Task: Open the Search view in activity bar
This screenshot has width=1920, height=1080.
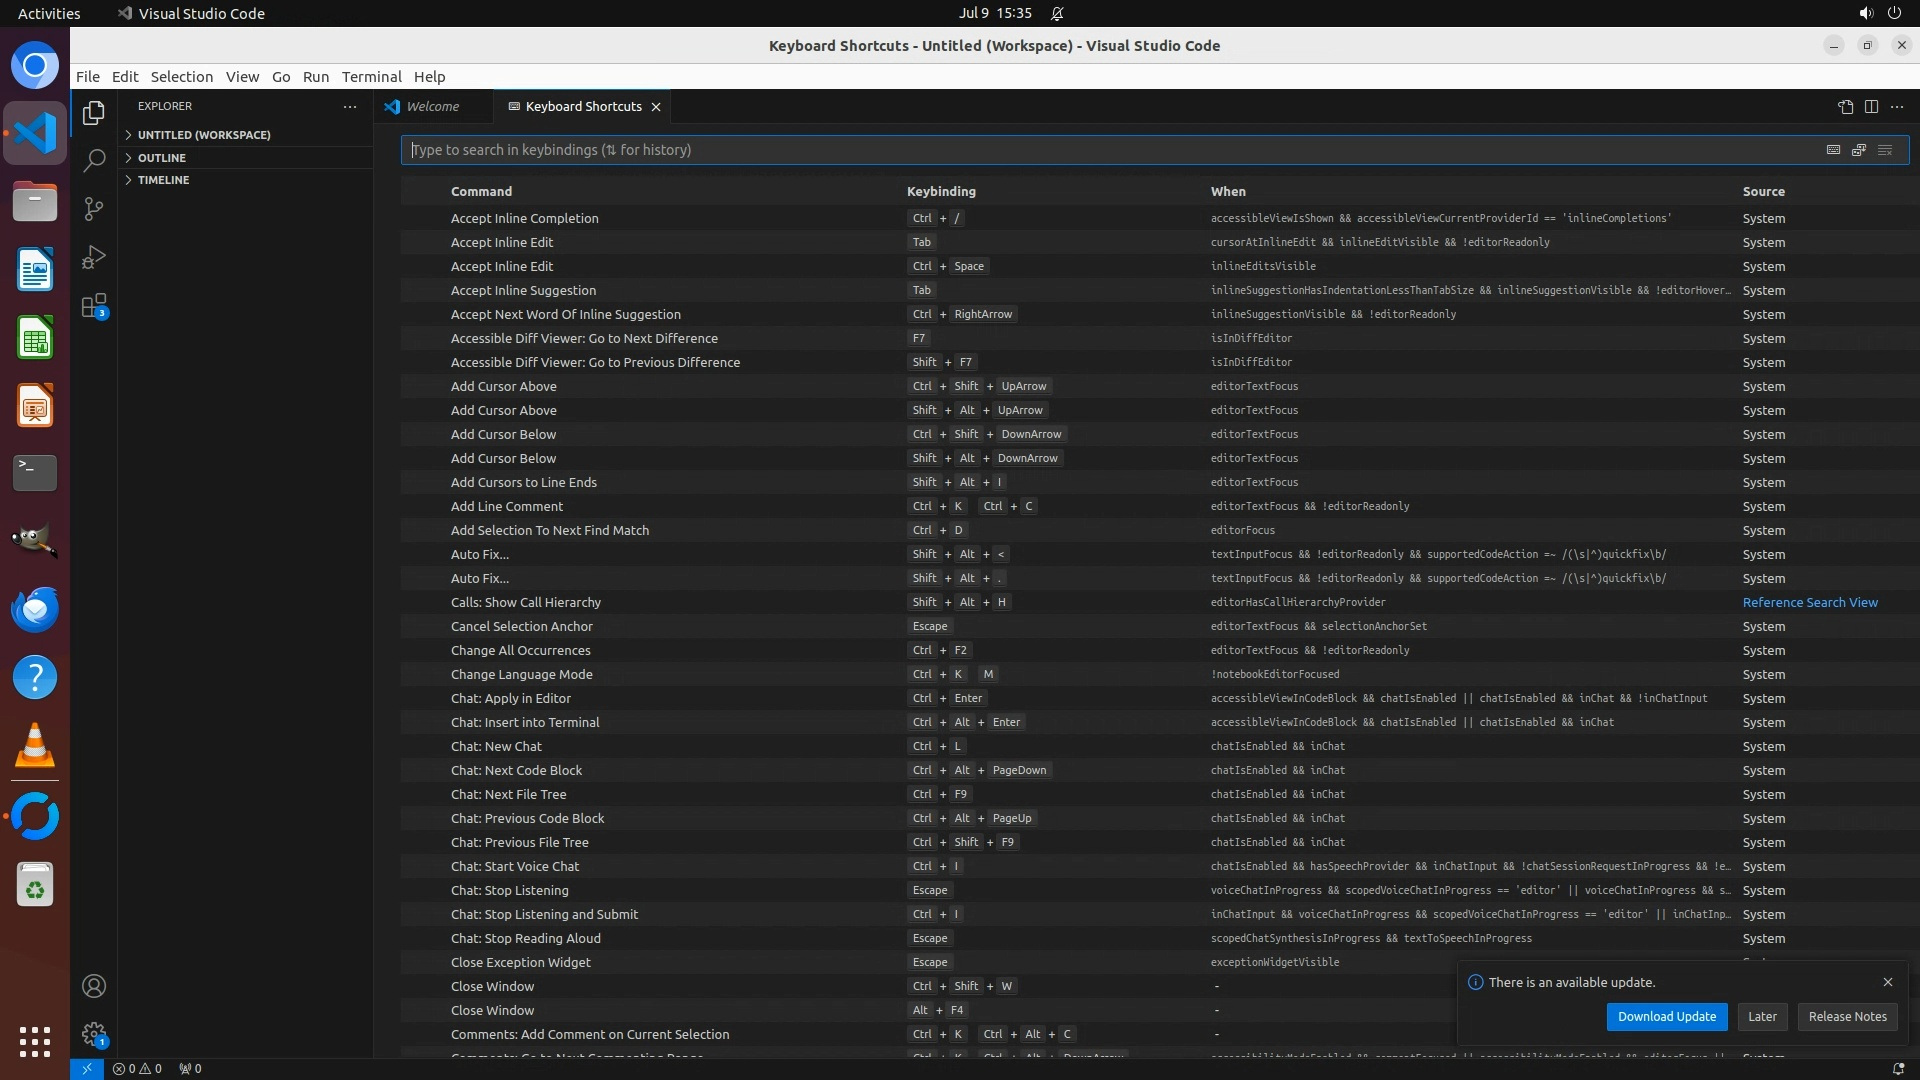Action: [94, 160]
